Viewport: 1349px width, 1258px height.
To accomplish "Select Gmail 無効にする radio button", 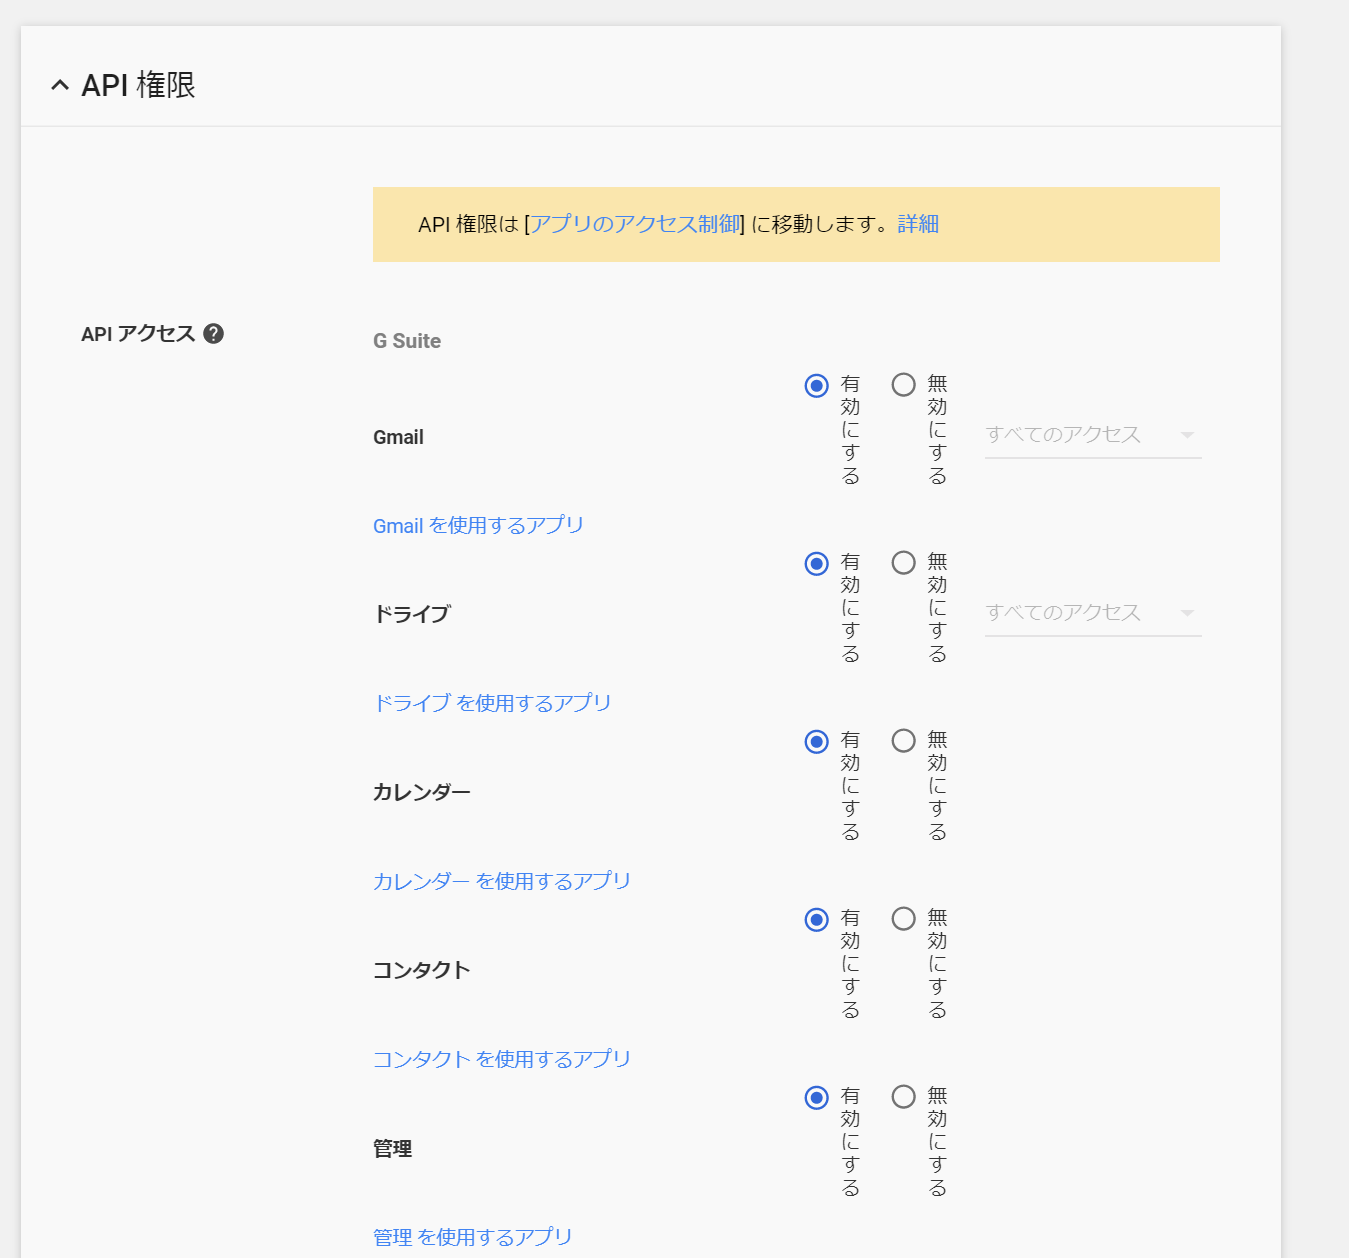I will (903, 385).
